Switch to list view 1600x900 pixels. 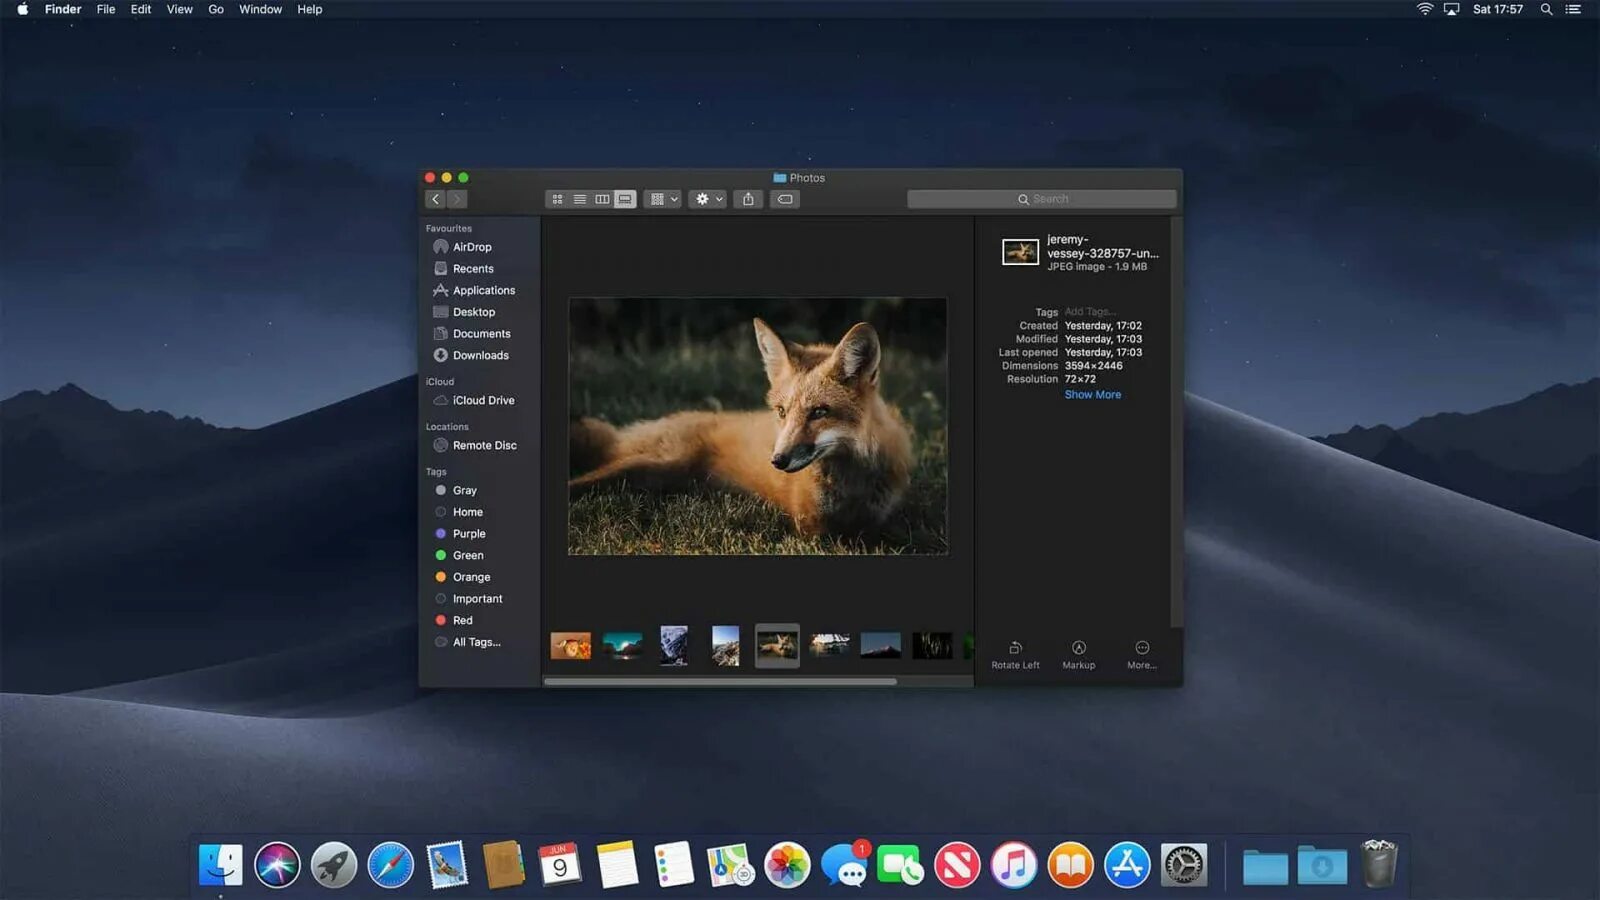click(580, 199)
